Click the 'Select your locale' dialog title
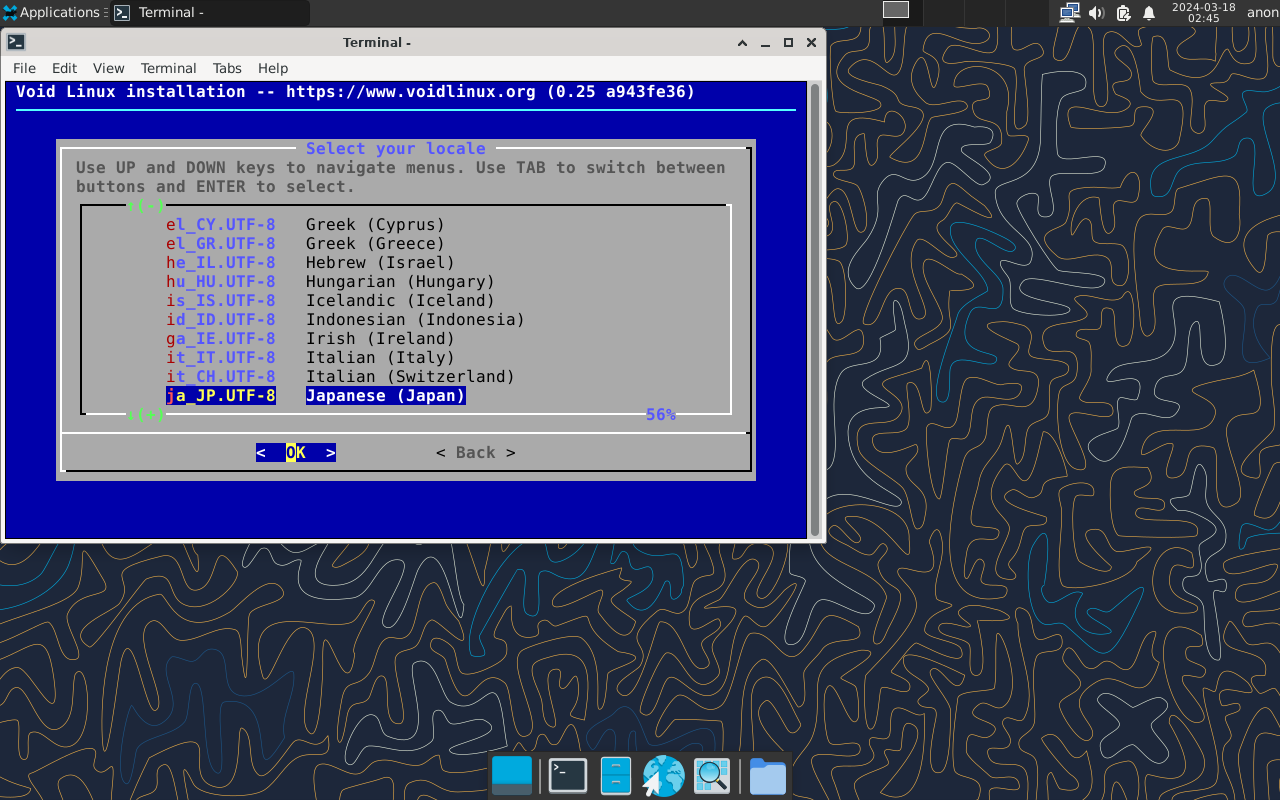This screenshot has width=1280, height=800. point(396,149)
